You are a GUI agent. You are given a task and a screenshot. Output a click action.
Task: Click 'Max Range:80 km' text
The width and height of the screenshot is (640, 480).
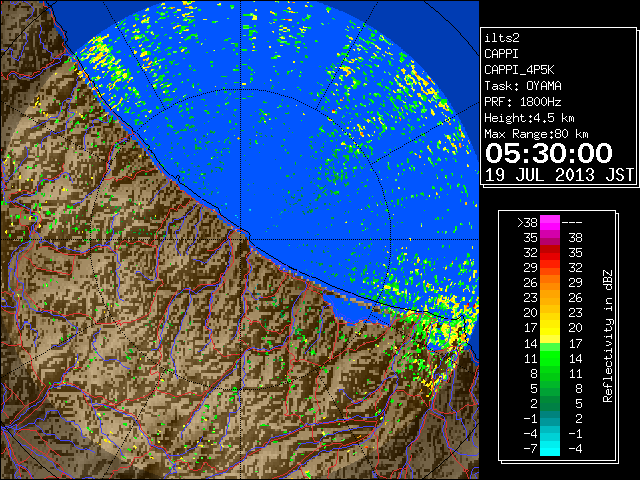point(536,134)
